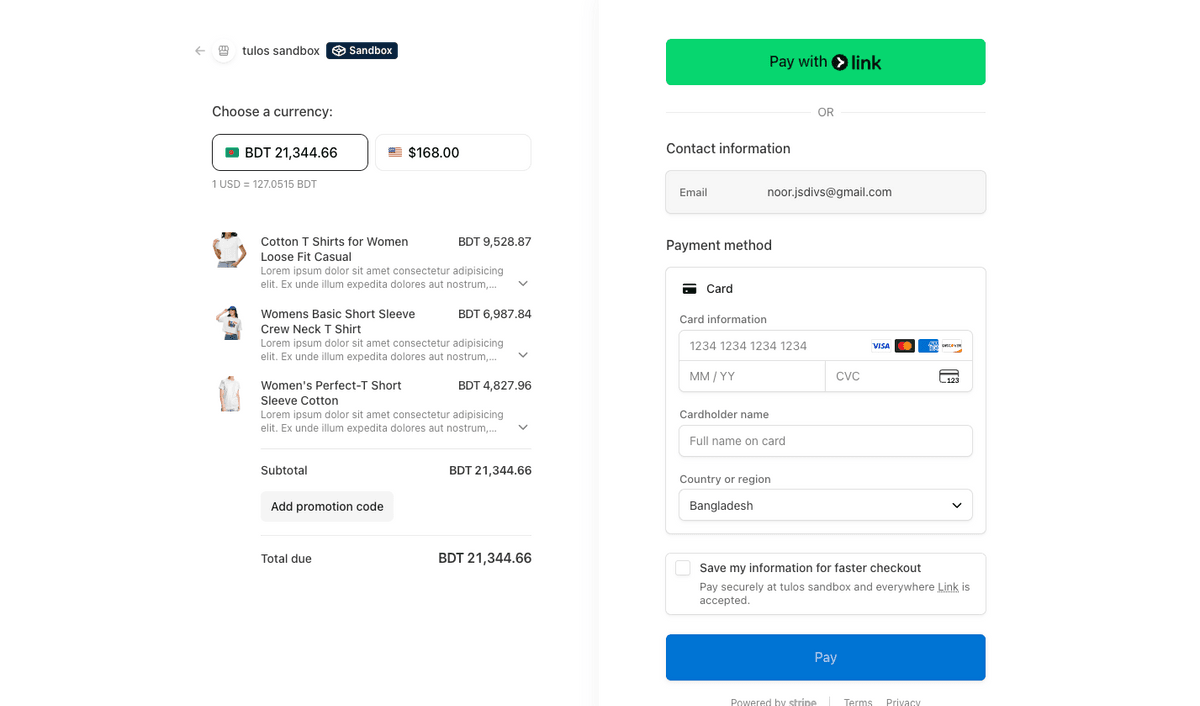Click the Sandbox badge icon
The image size is (1200, 706).
[x=339, y=51]
